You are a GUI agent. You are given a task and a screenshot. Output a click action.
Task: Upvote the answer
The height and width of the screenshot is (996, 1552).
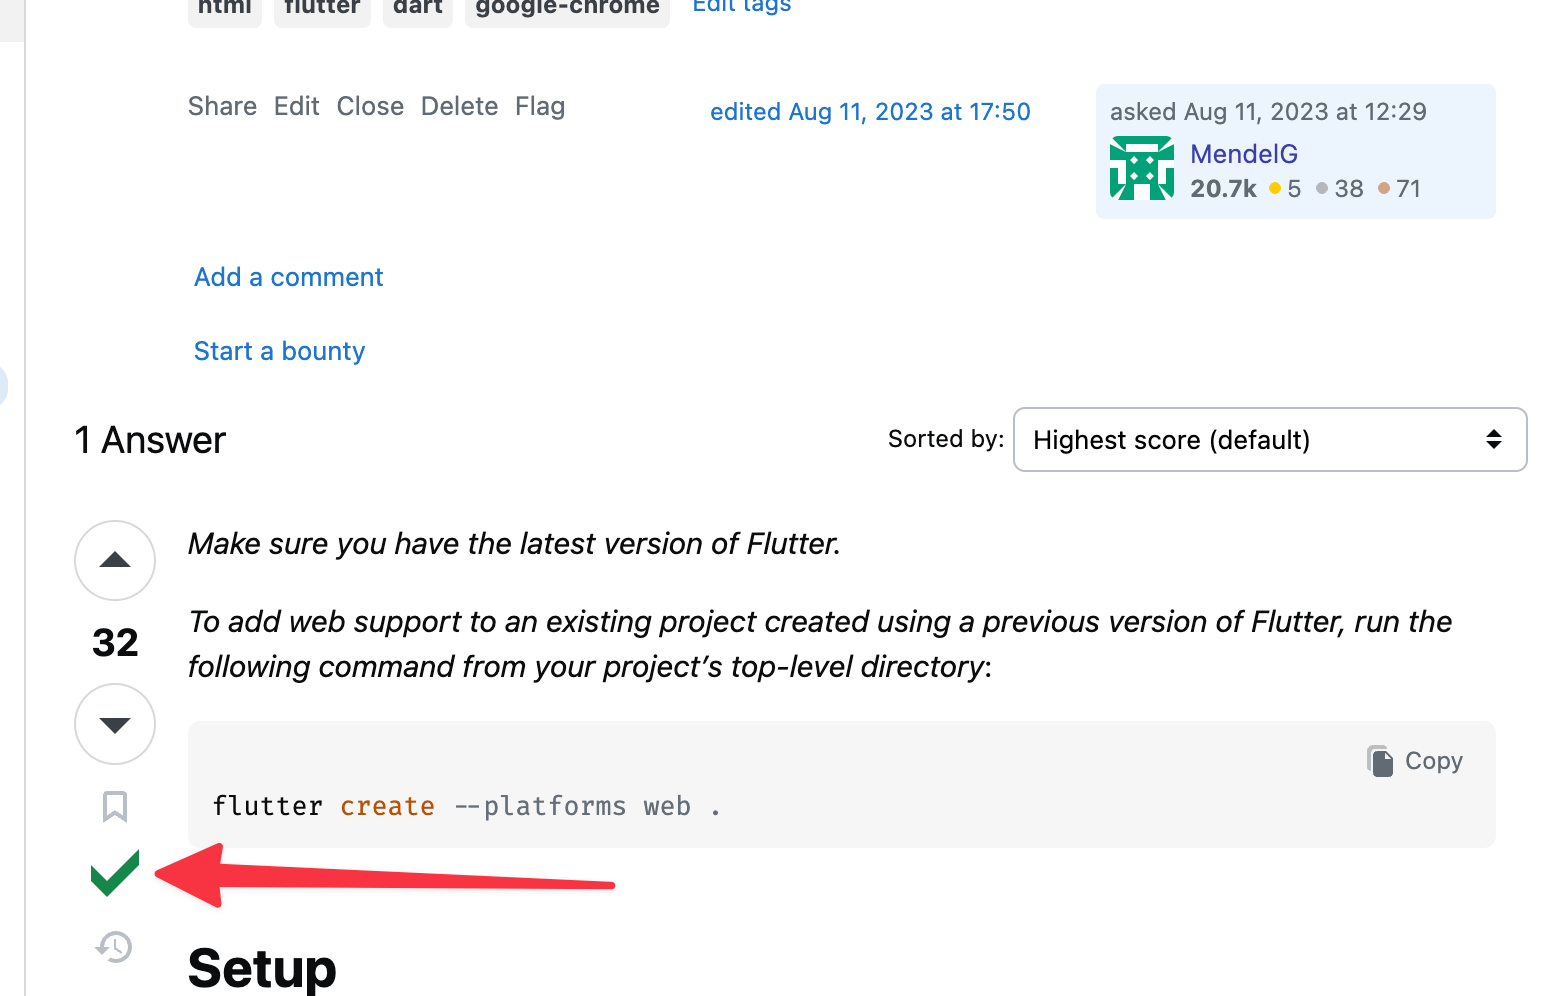tap(115, 560)
